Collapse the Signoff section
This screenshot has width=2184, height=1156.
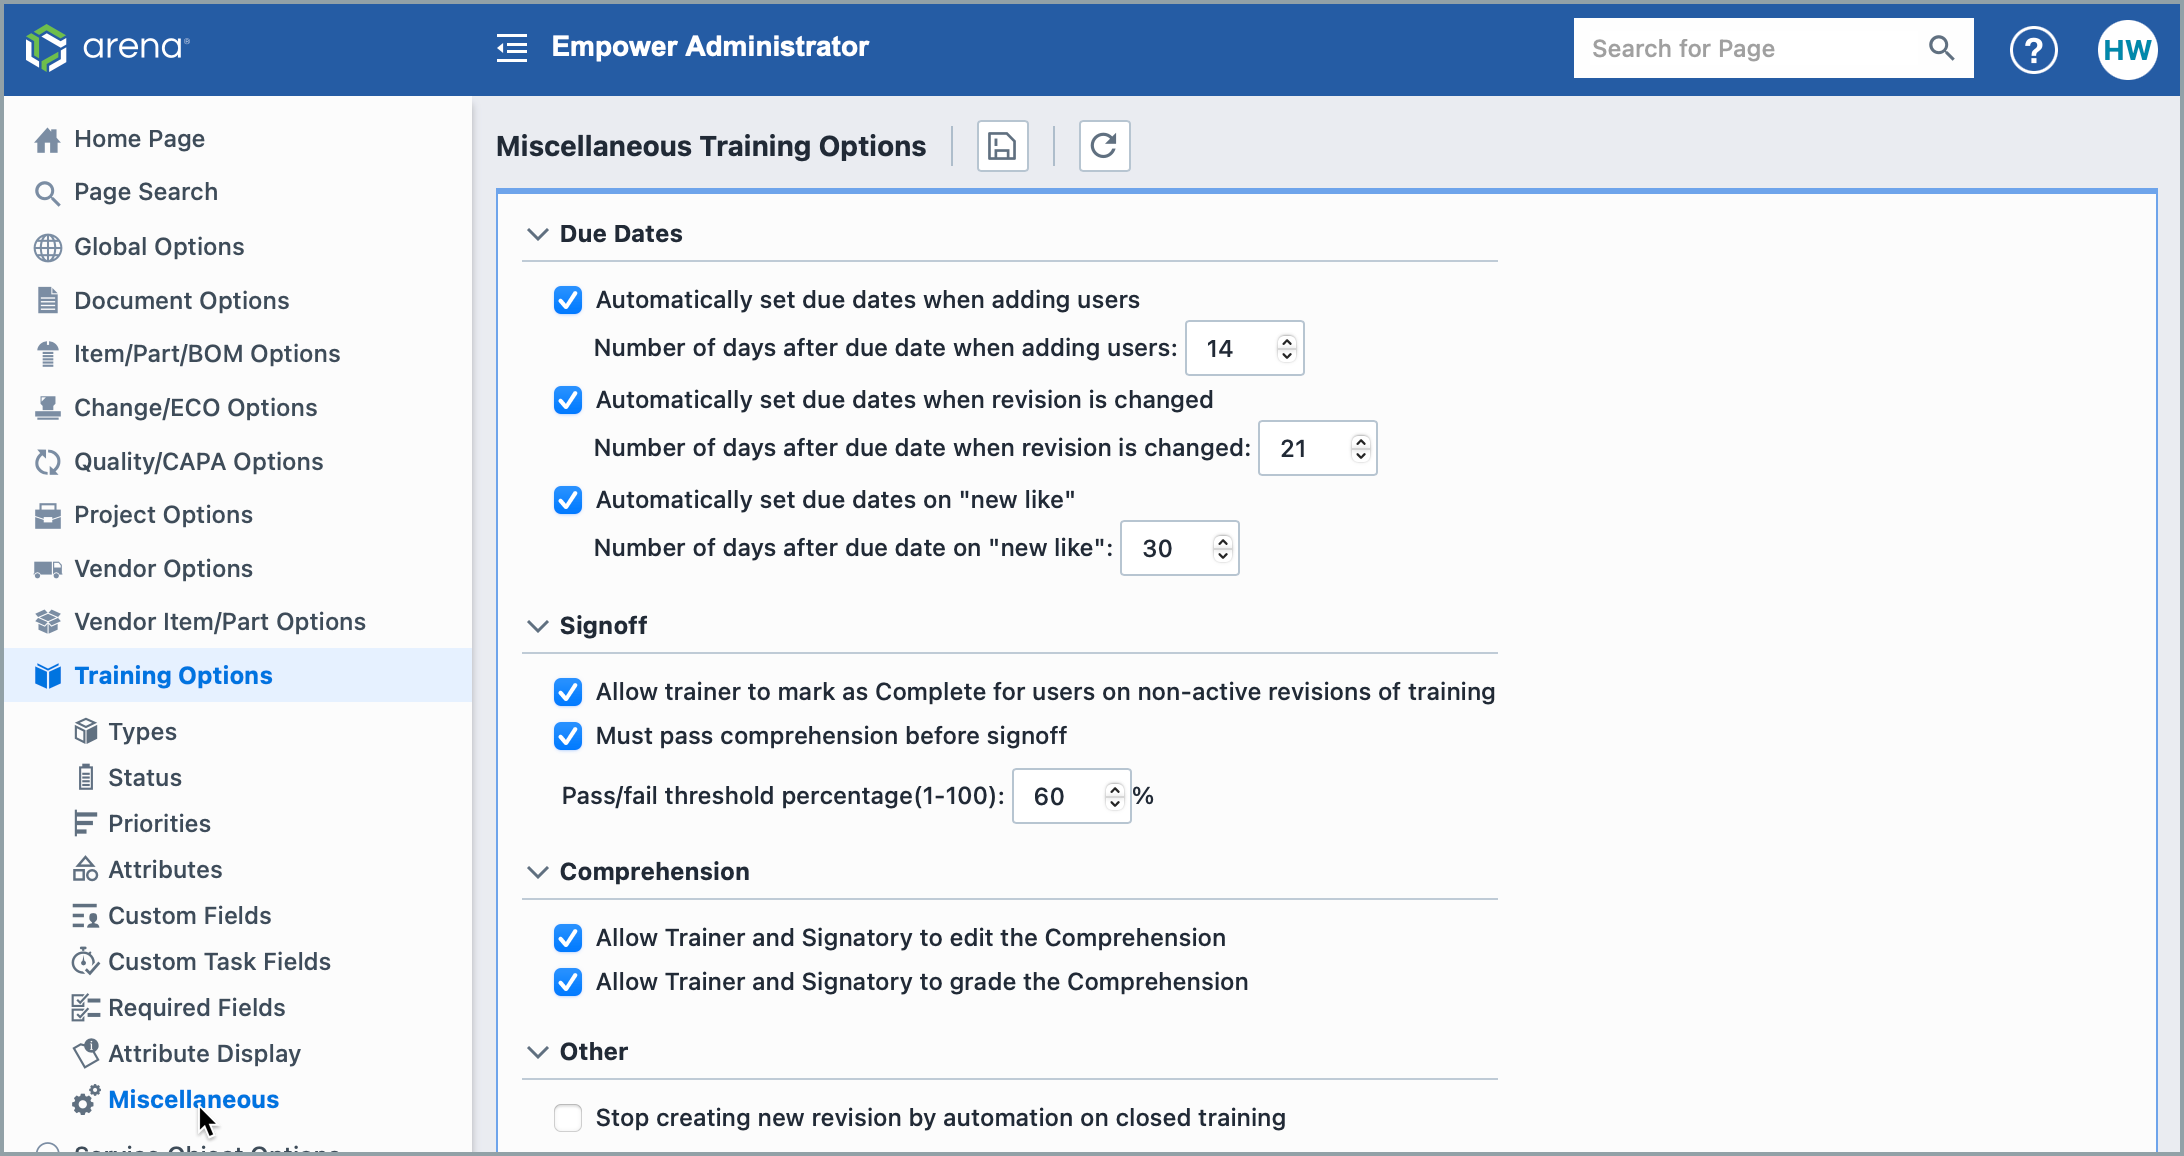pyautogui.click(x=538, y=625)
